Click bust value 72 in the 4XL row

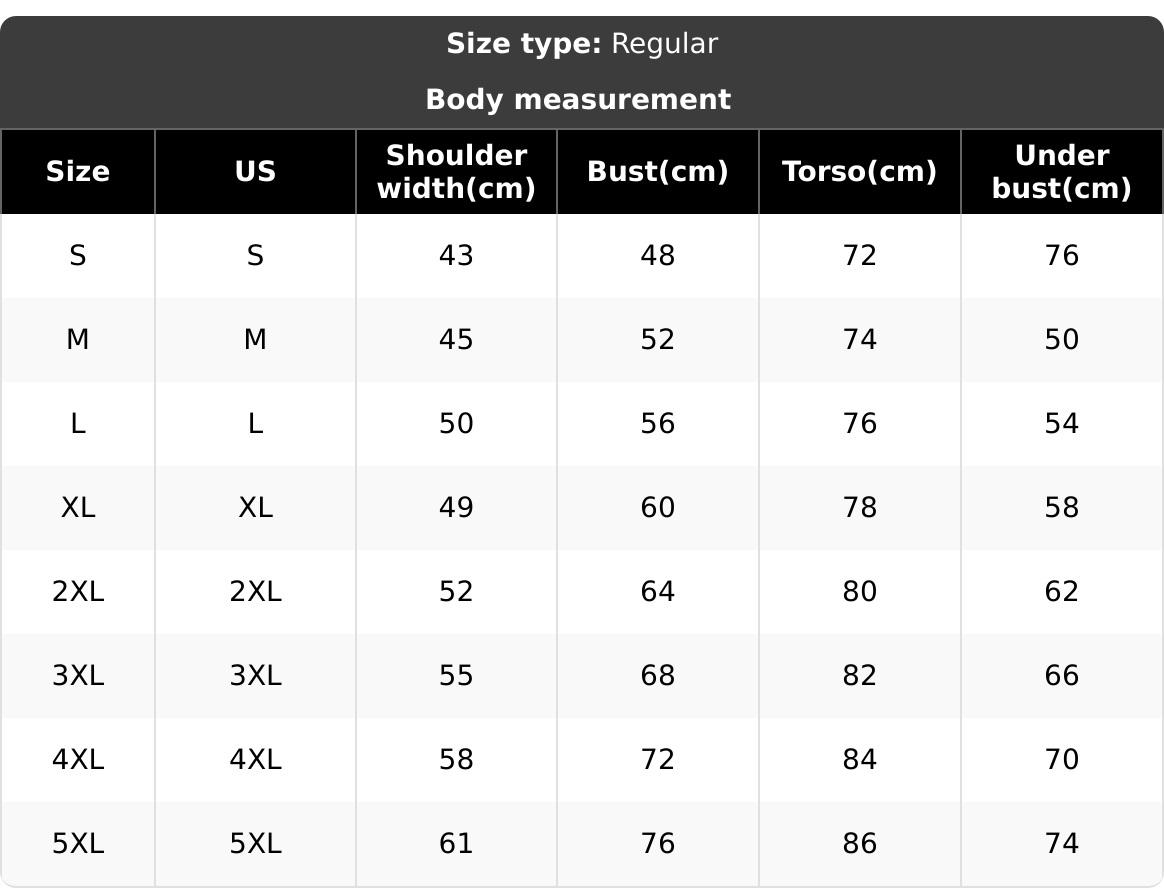(658, 760)
